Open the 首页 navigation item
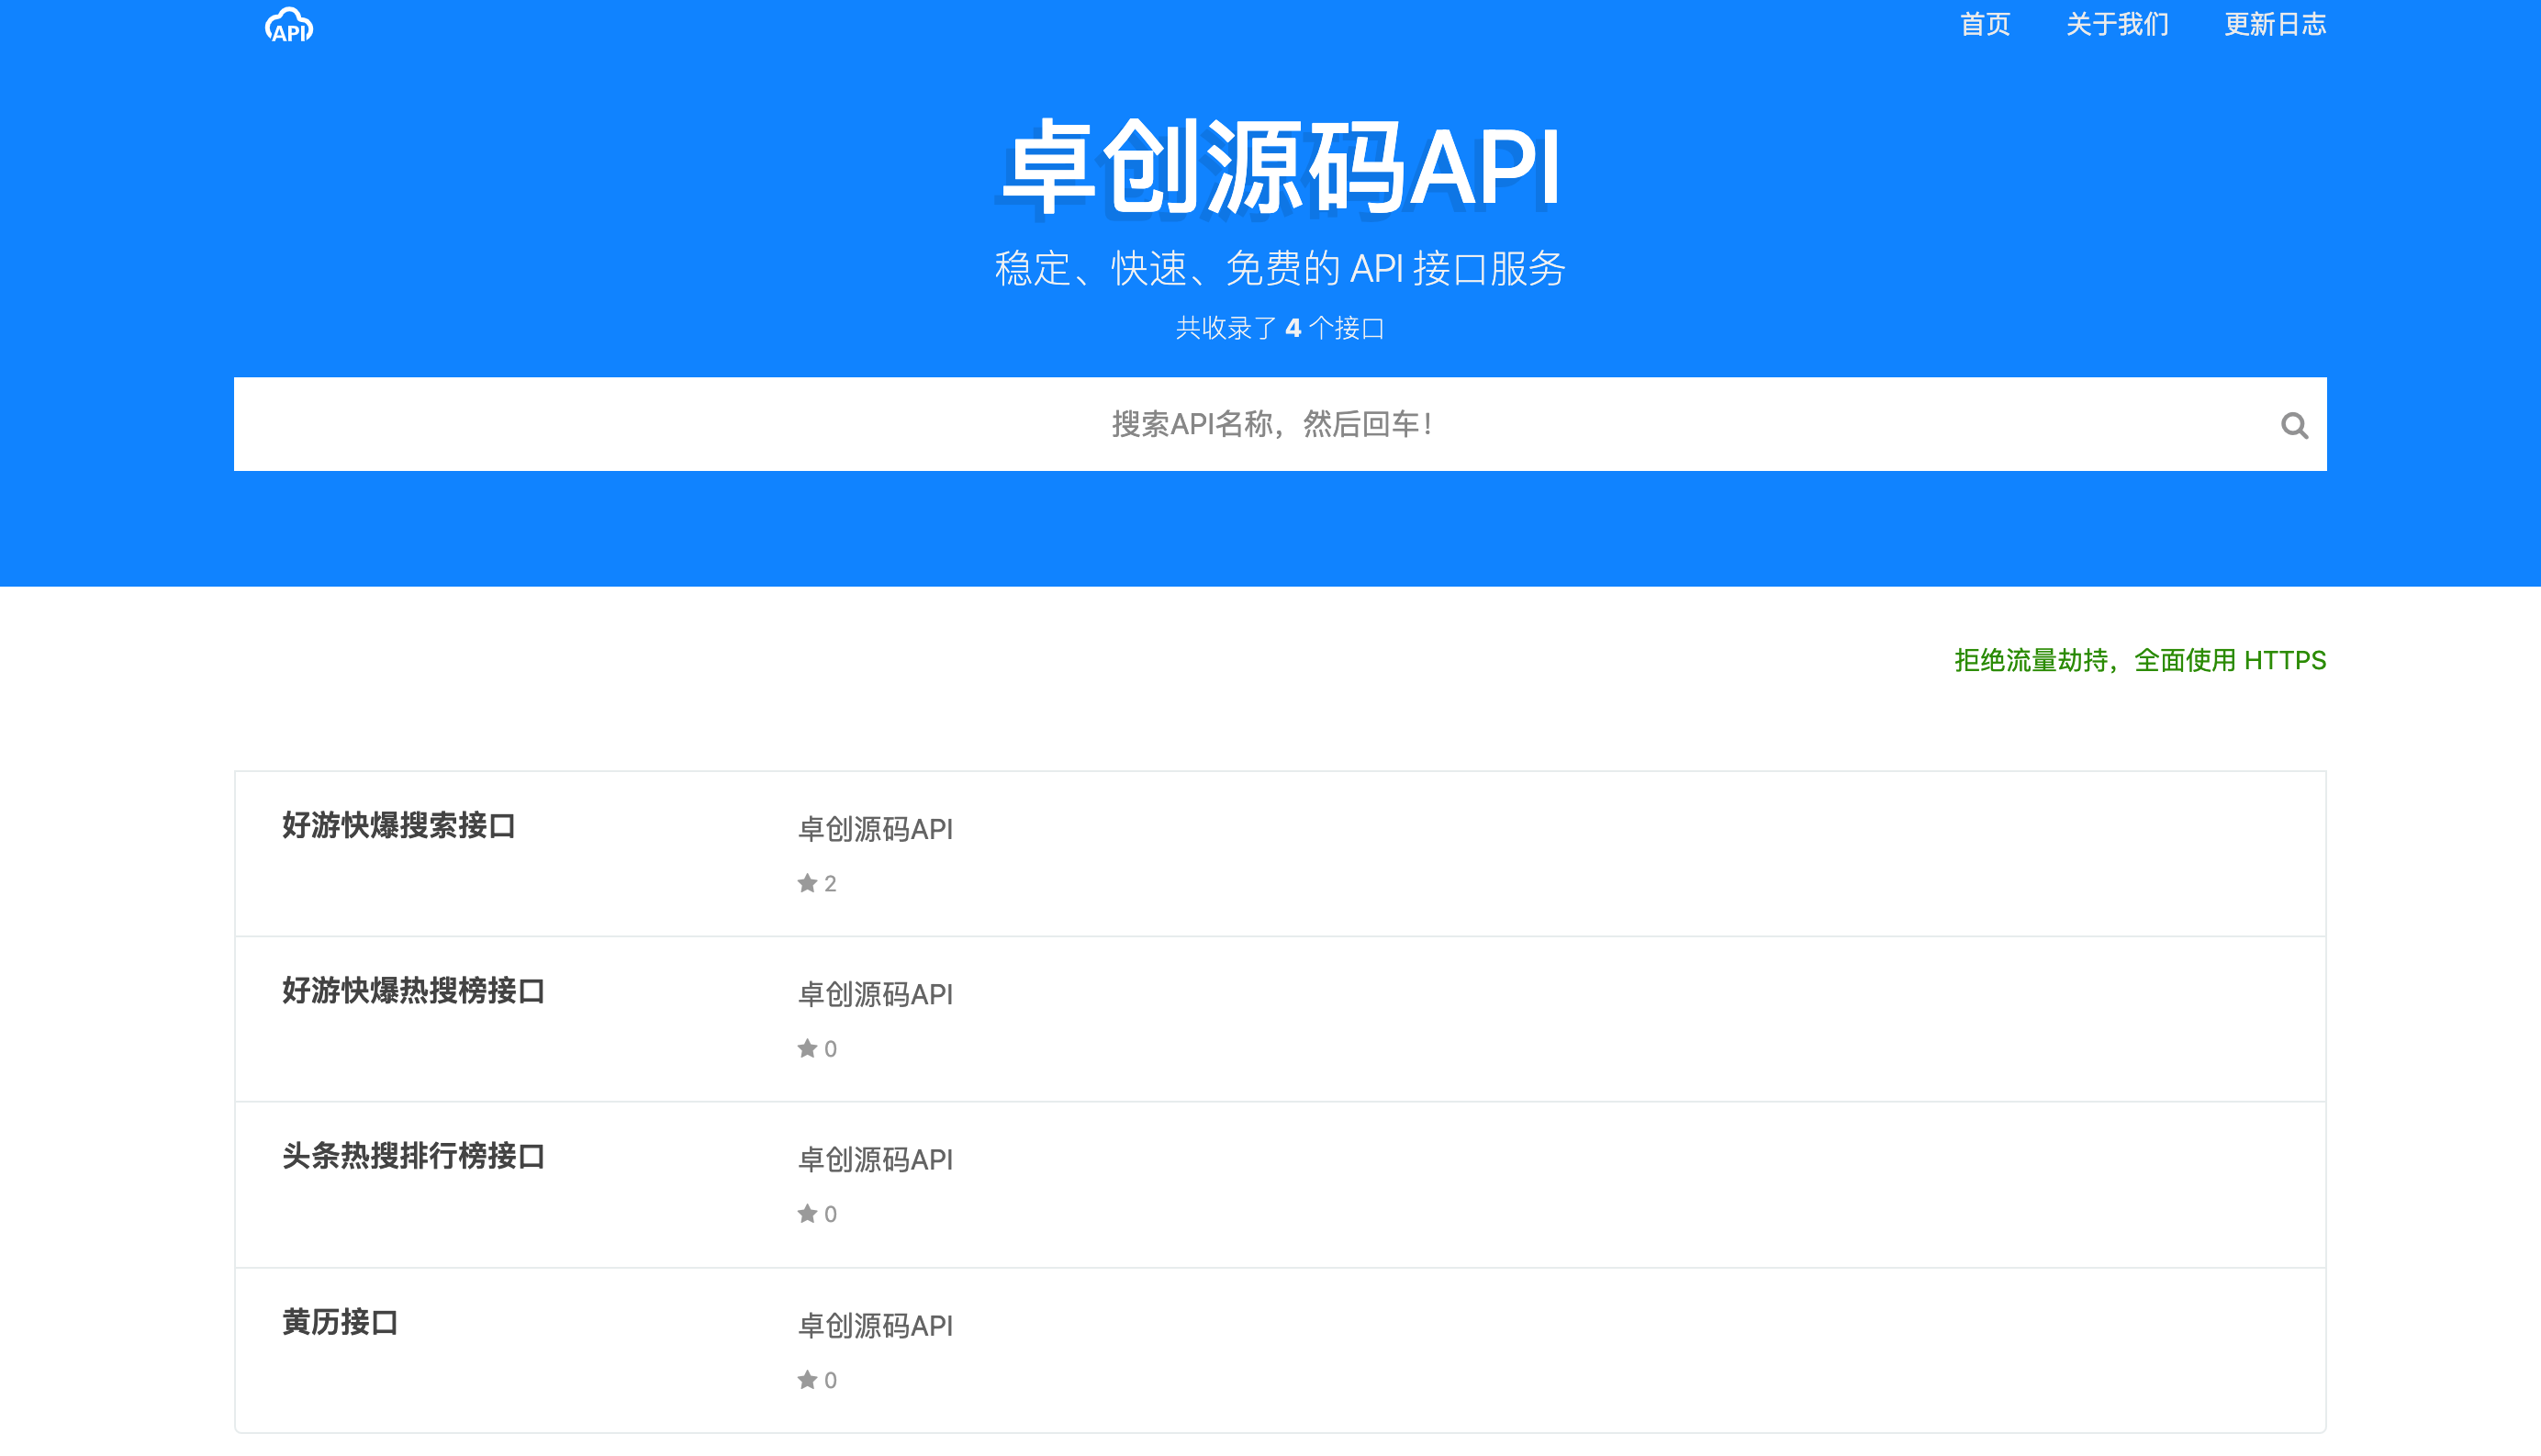The height and width of the screenshot is (1456, 2541). pos(1985,25)
